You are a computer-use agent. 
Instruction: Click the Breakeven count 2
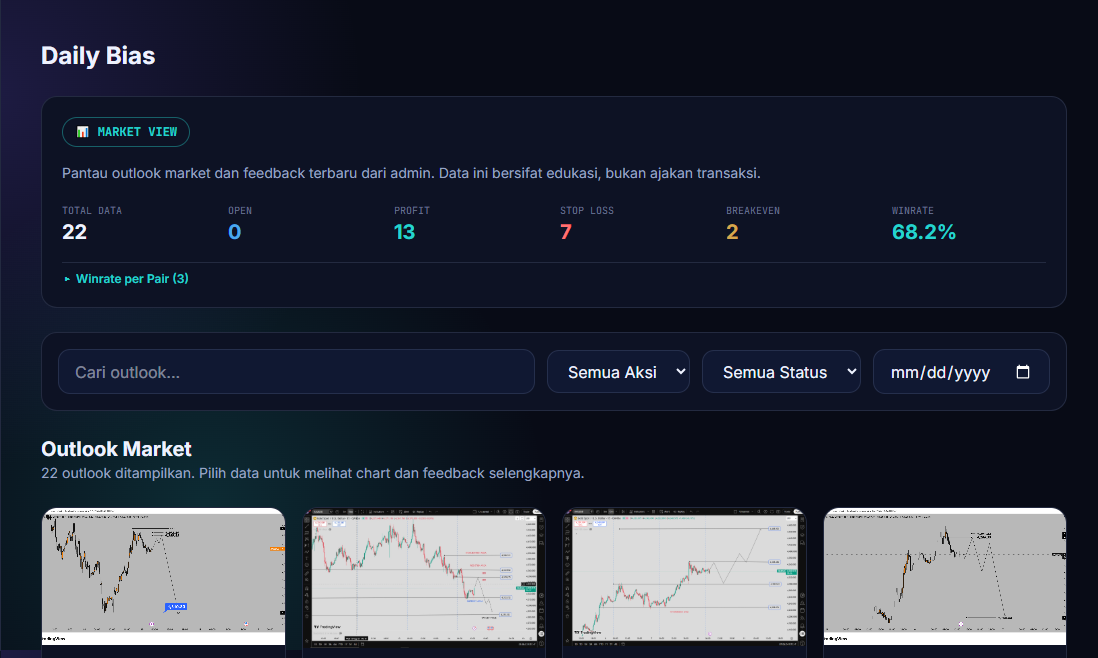(732, 232)
